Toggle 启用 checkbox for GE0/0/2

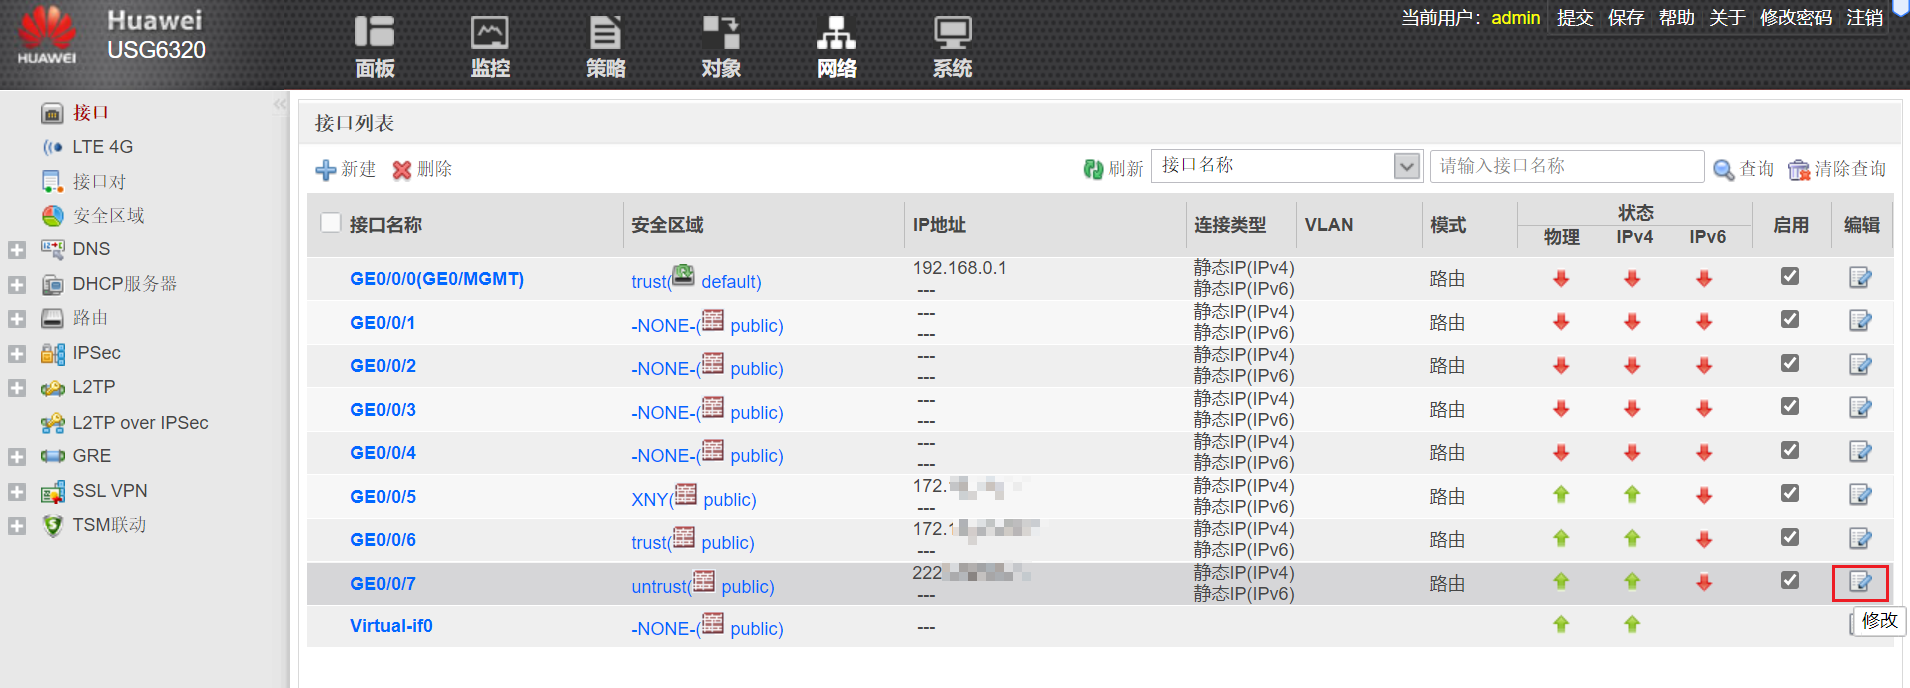click(x=1790, y=363)
